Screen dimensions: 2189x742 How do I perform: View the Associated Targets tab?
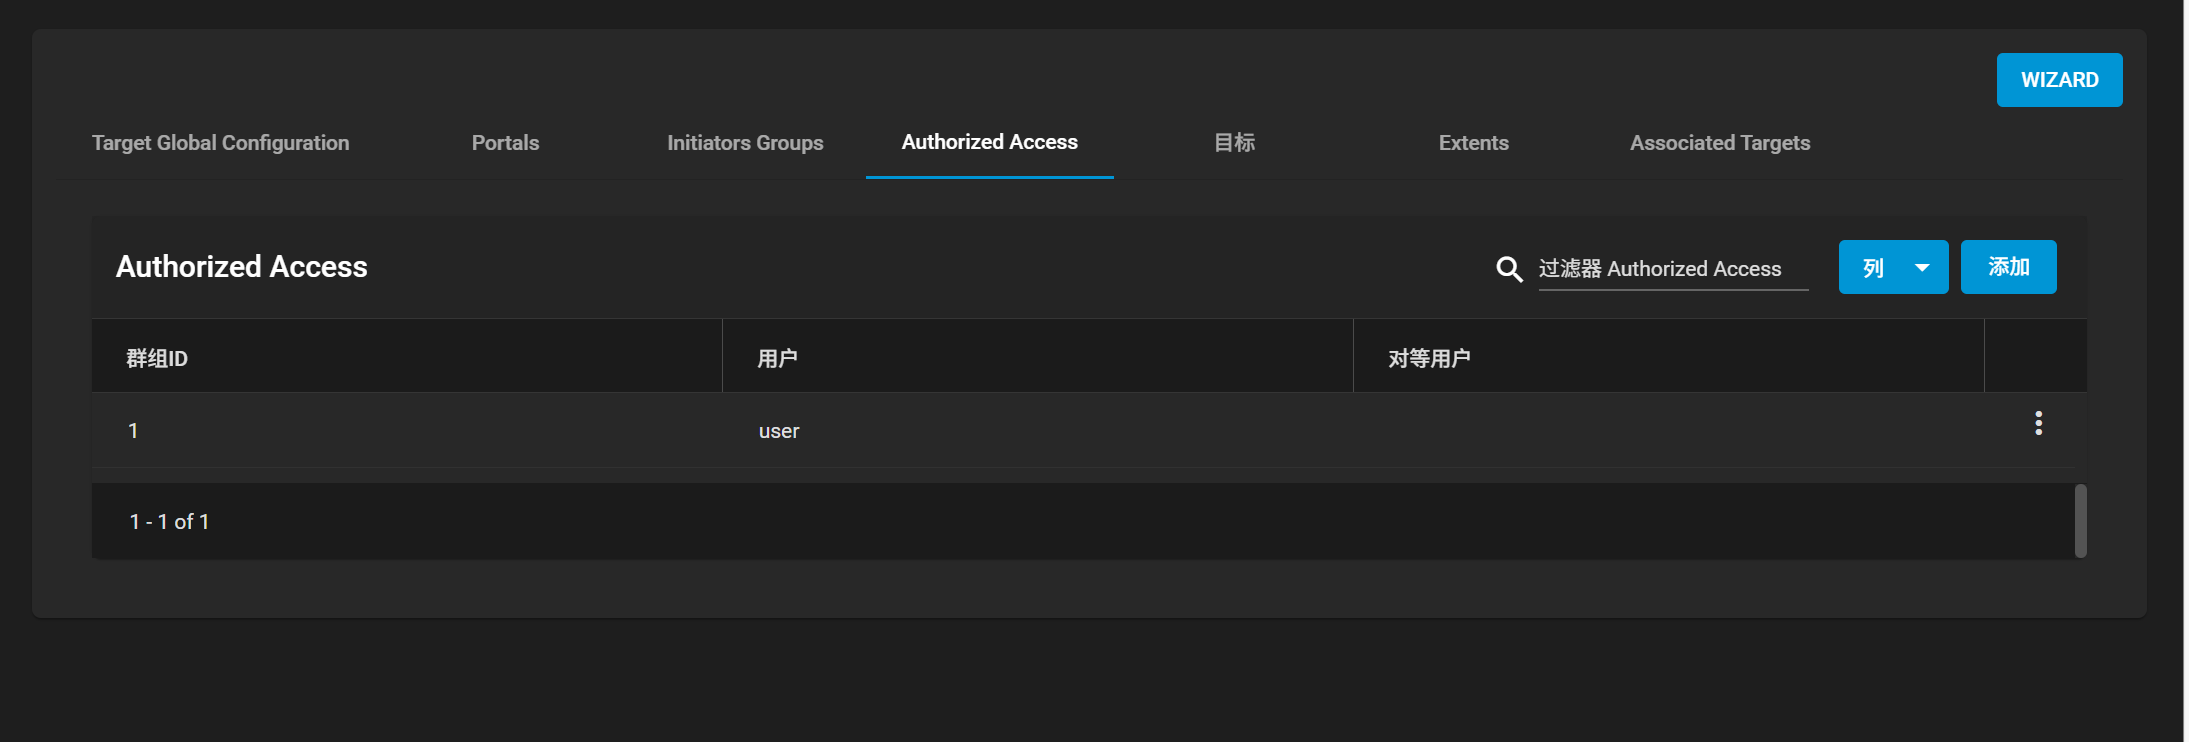pyautogui.click(x=1719, y=143)
